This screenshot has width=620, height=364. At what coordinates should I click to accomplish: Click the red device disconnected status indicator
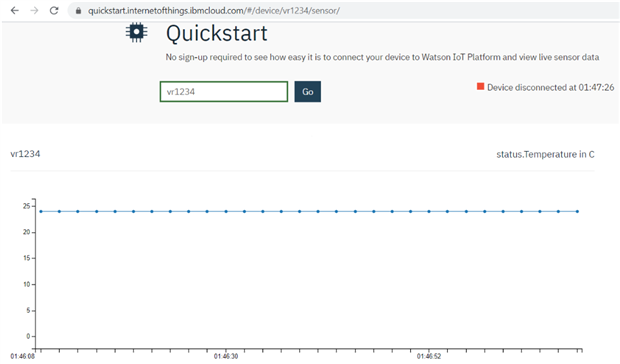[480, 86]
